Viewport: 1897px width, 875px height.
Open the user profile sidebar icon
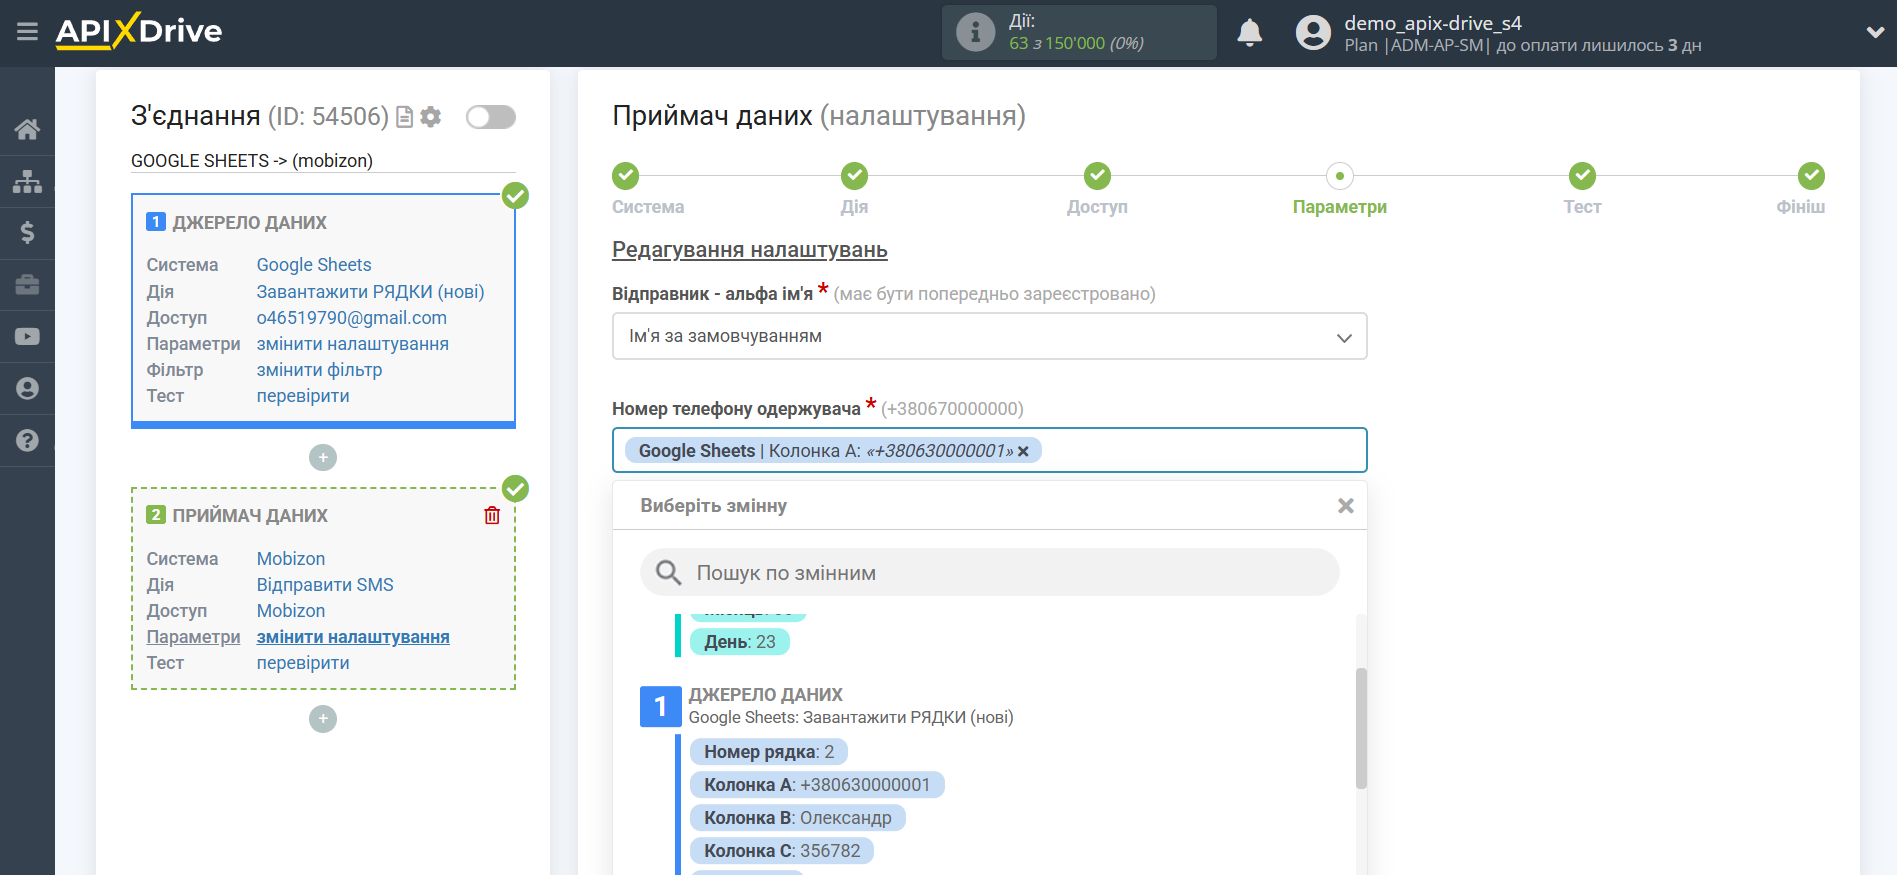pyautogui.click(x=27, y=389)
